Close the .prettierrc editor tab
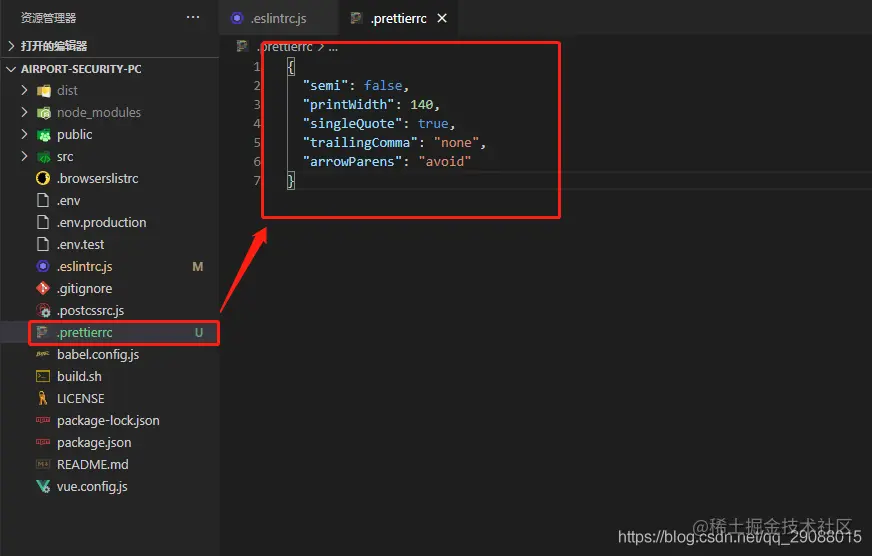This screenshot has height=556, width=872. (442, 18)
